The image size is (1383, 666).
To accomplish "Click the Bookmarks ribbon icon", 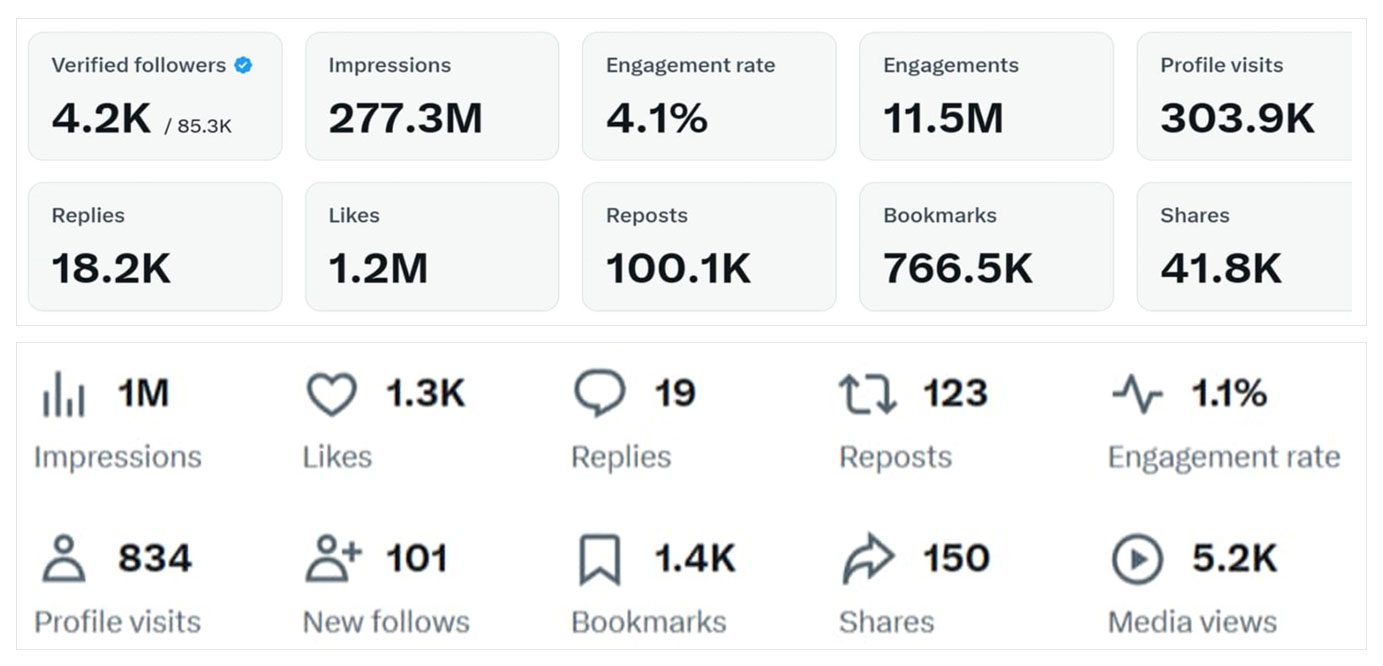I will pyautogui.click(x=600, y=560).
